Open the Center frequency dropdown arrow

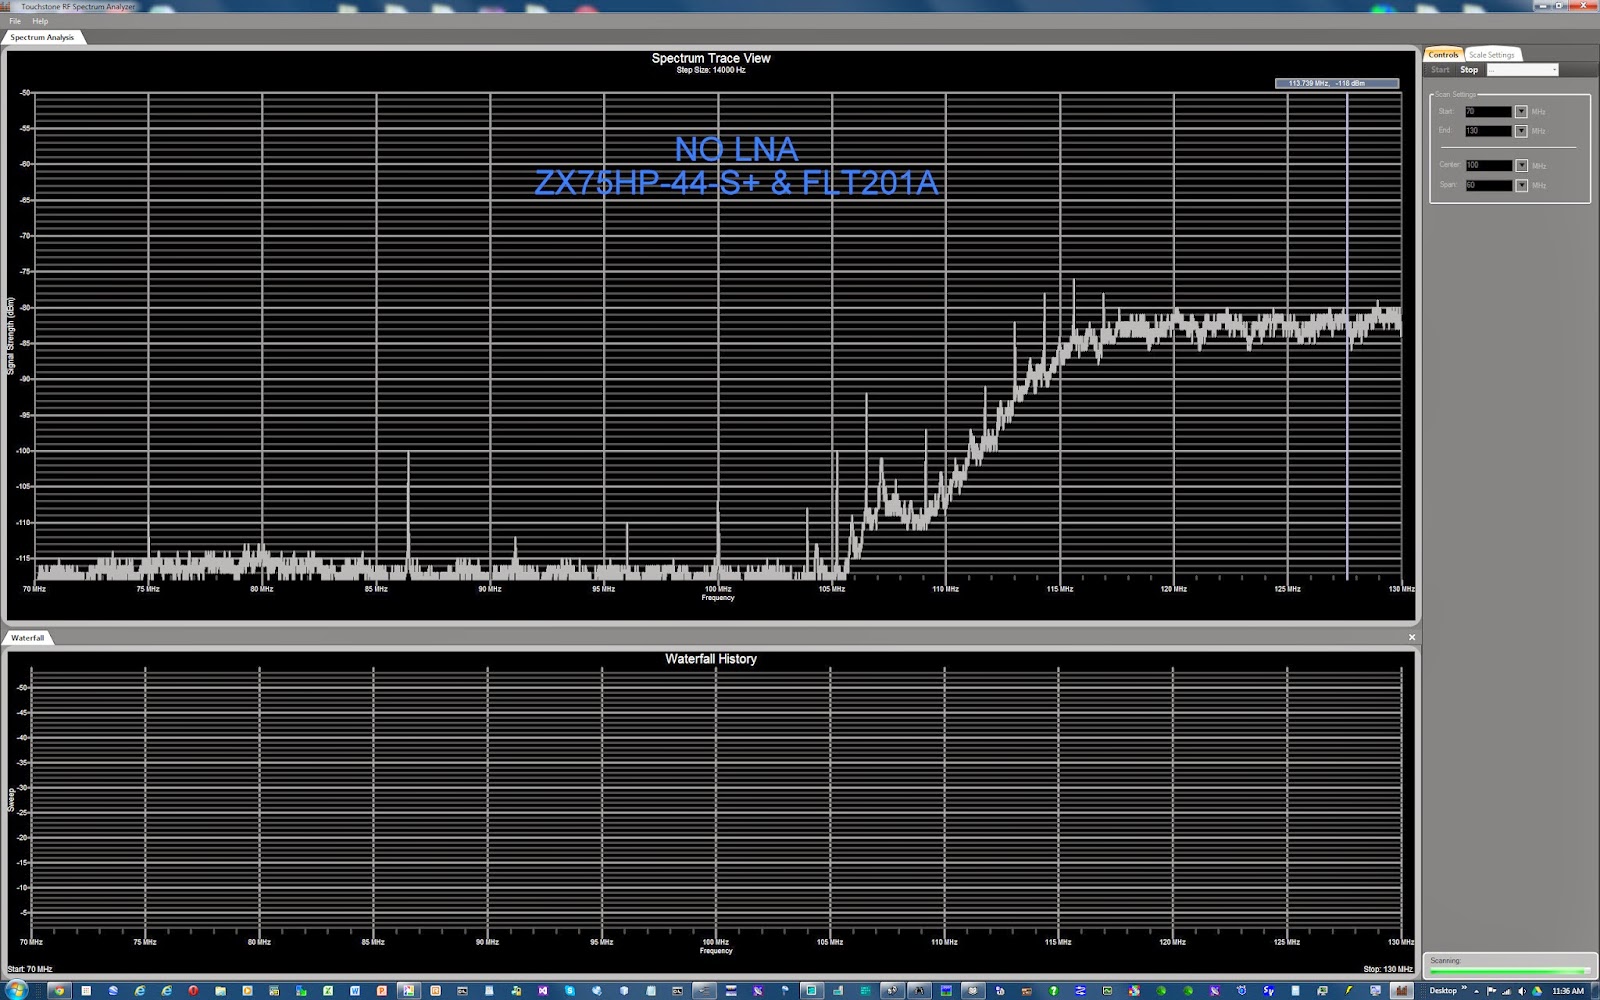[1521, 165]
